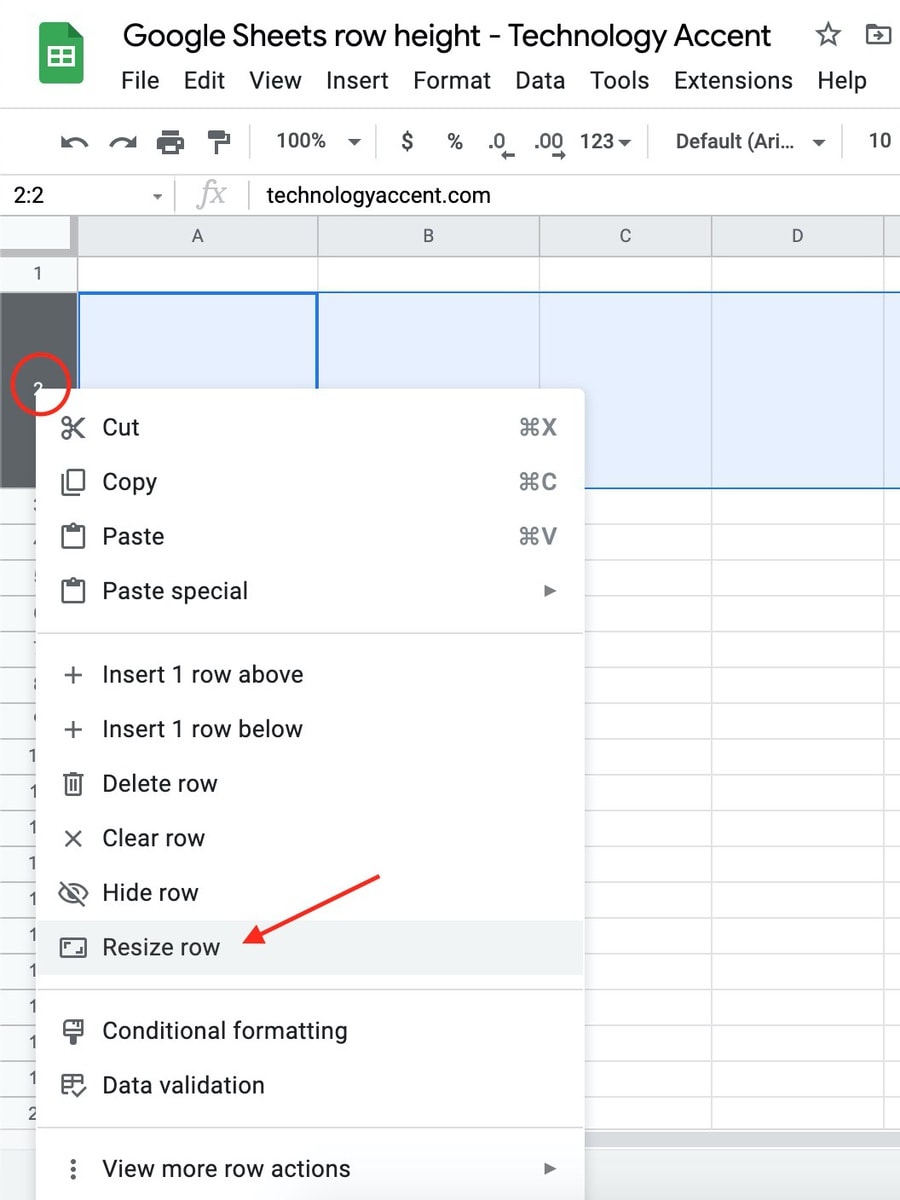
Task: Open the Help menu
Action: click(x=842, y=80)
